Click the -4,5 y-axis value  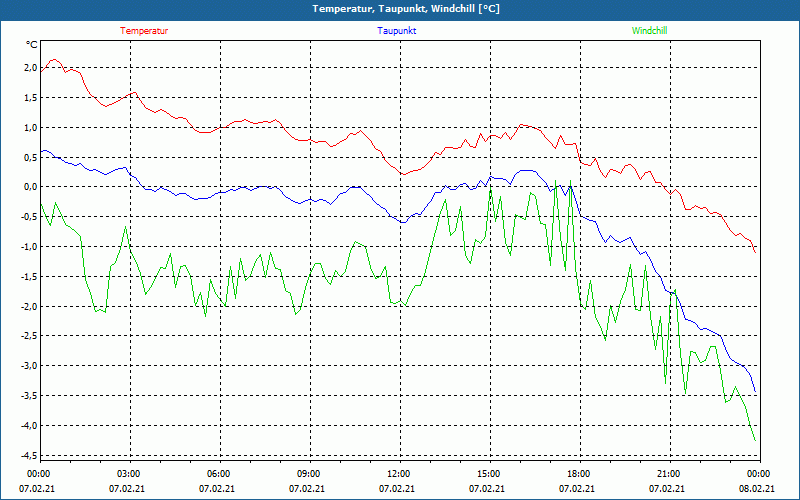(29, 455)
